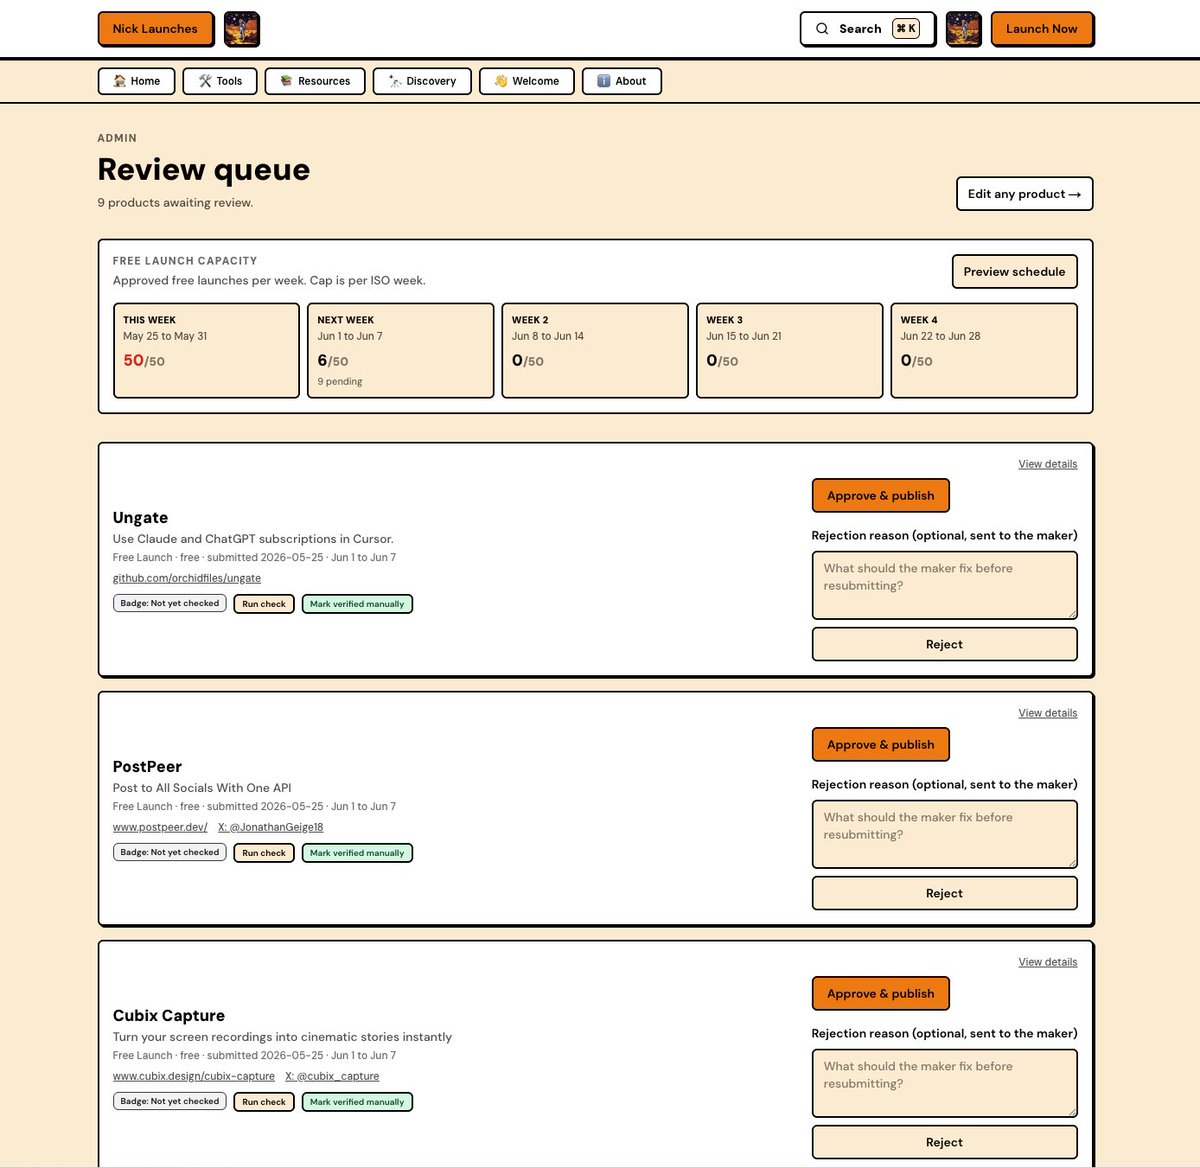Focus the rejection reason box for Cubix Capture

pos(944,1083)
